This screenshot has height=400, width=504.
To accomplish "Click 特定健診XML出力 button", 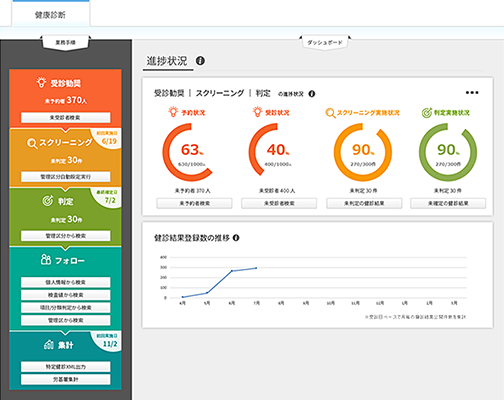I will click(66, 367).
